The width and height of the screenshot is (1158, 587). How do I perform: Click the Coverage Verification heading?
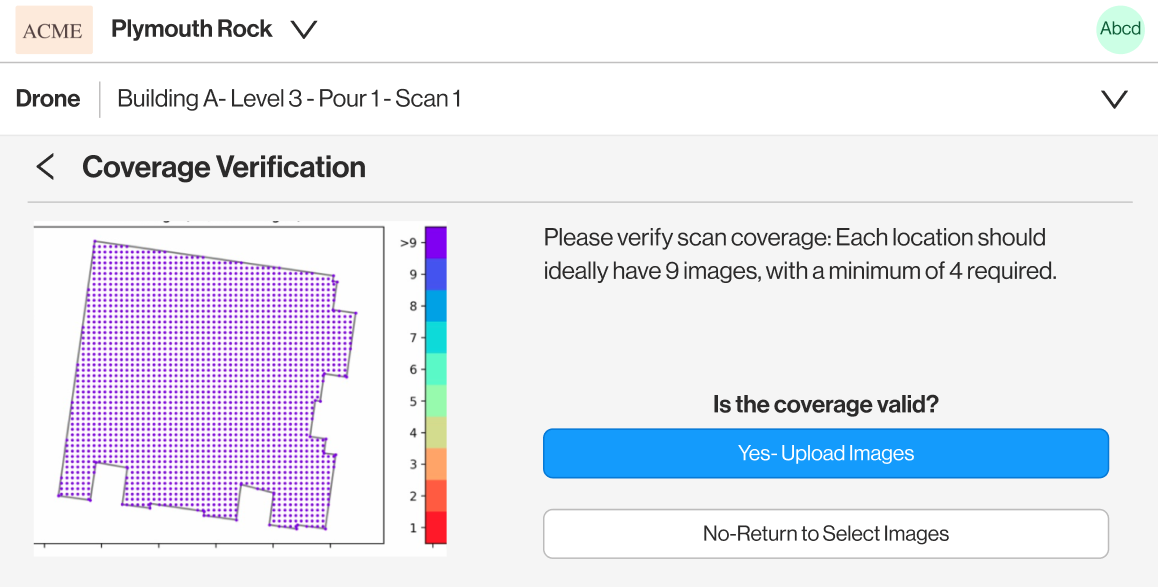coord(224,167)
